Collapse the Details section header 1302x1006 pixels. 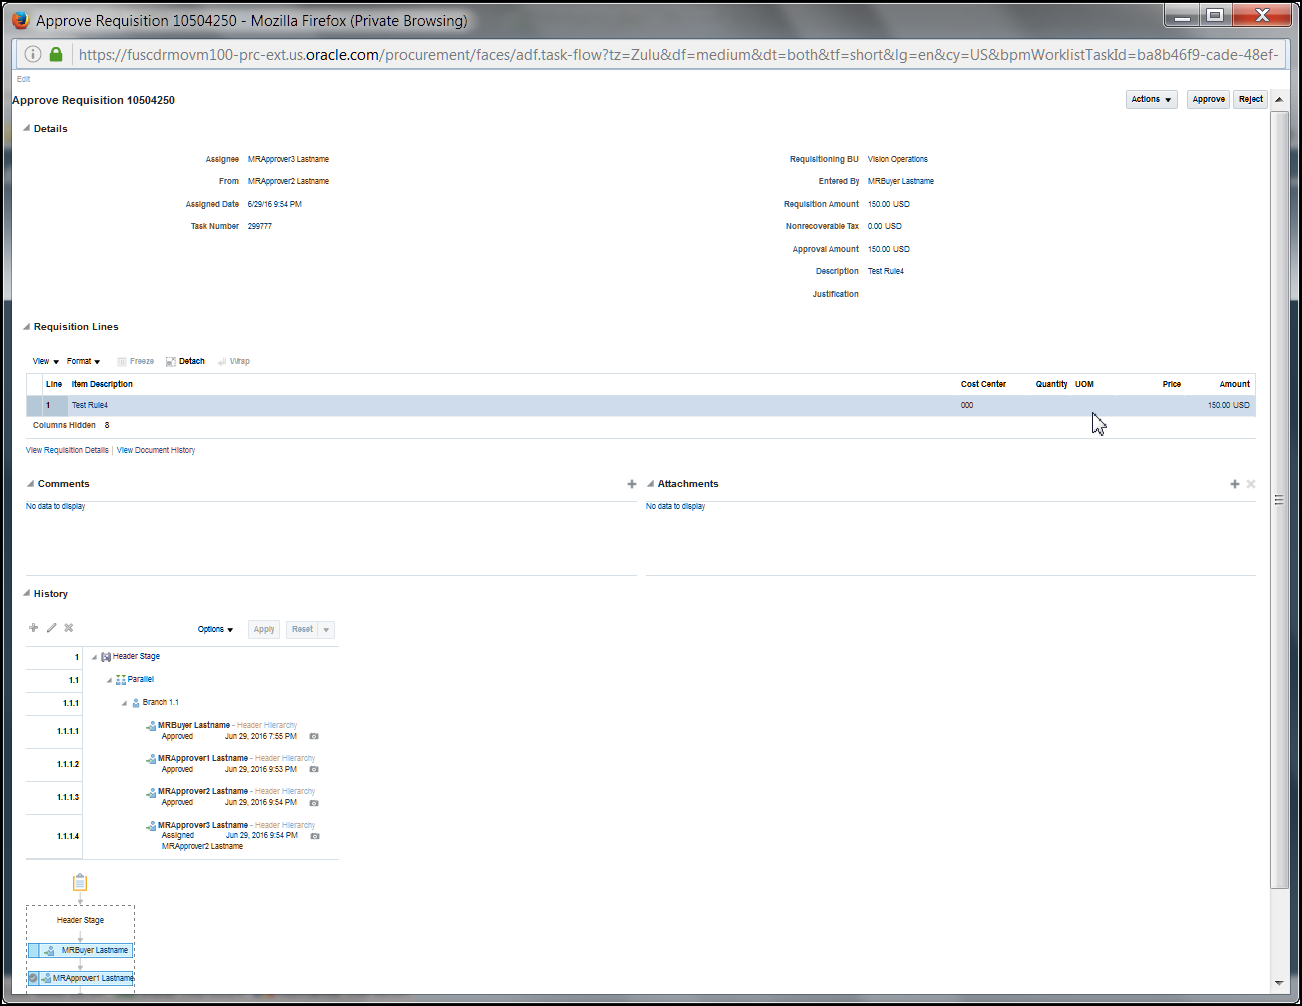[x=25, y=128]
